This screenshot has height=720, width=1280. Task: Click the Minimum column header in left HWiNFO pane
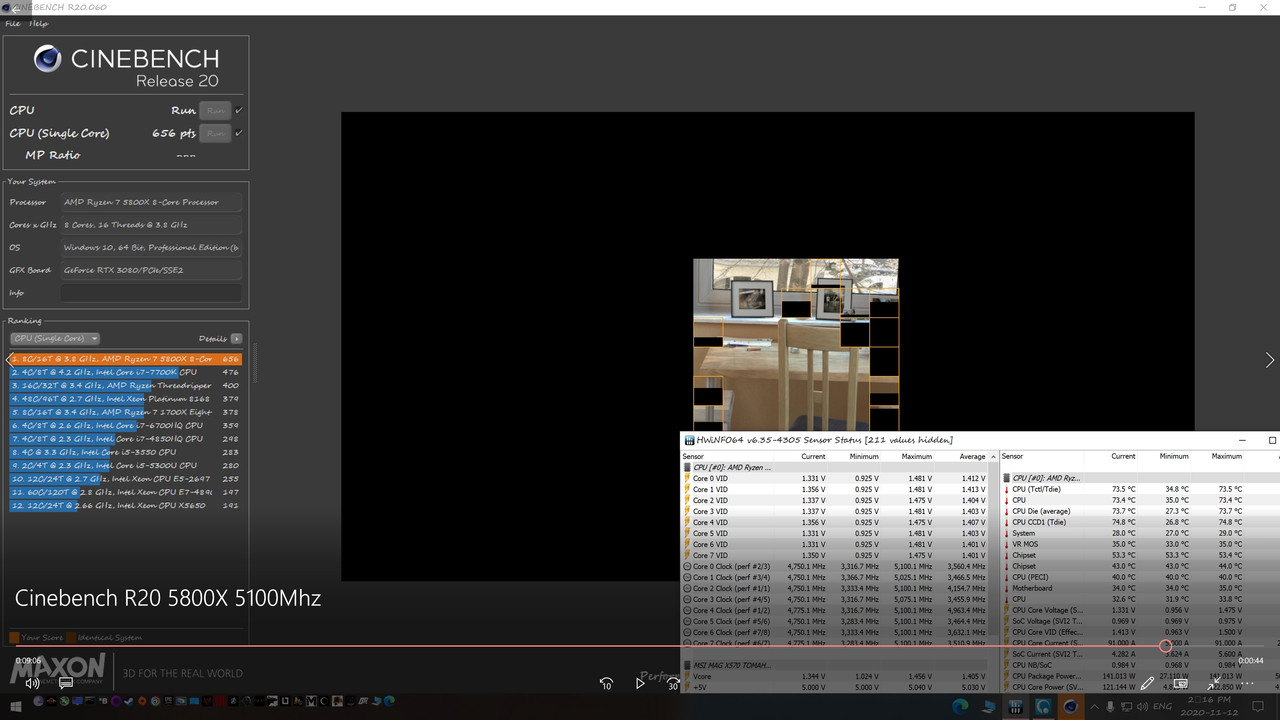(x=864, y=456)
